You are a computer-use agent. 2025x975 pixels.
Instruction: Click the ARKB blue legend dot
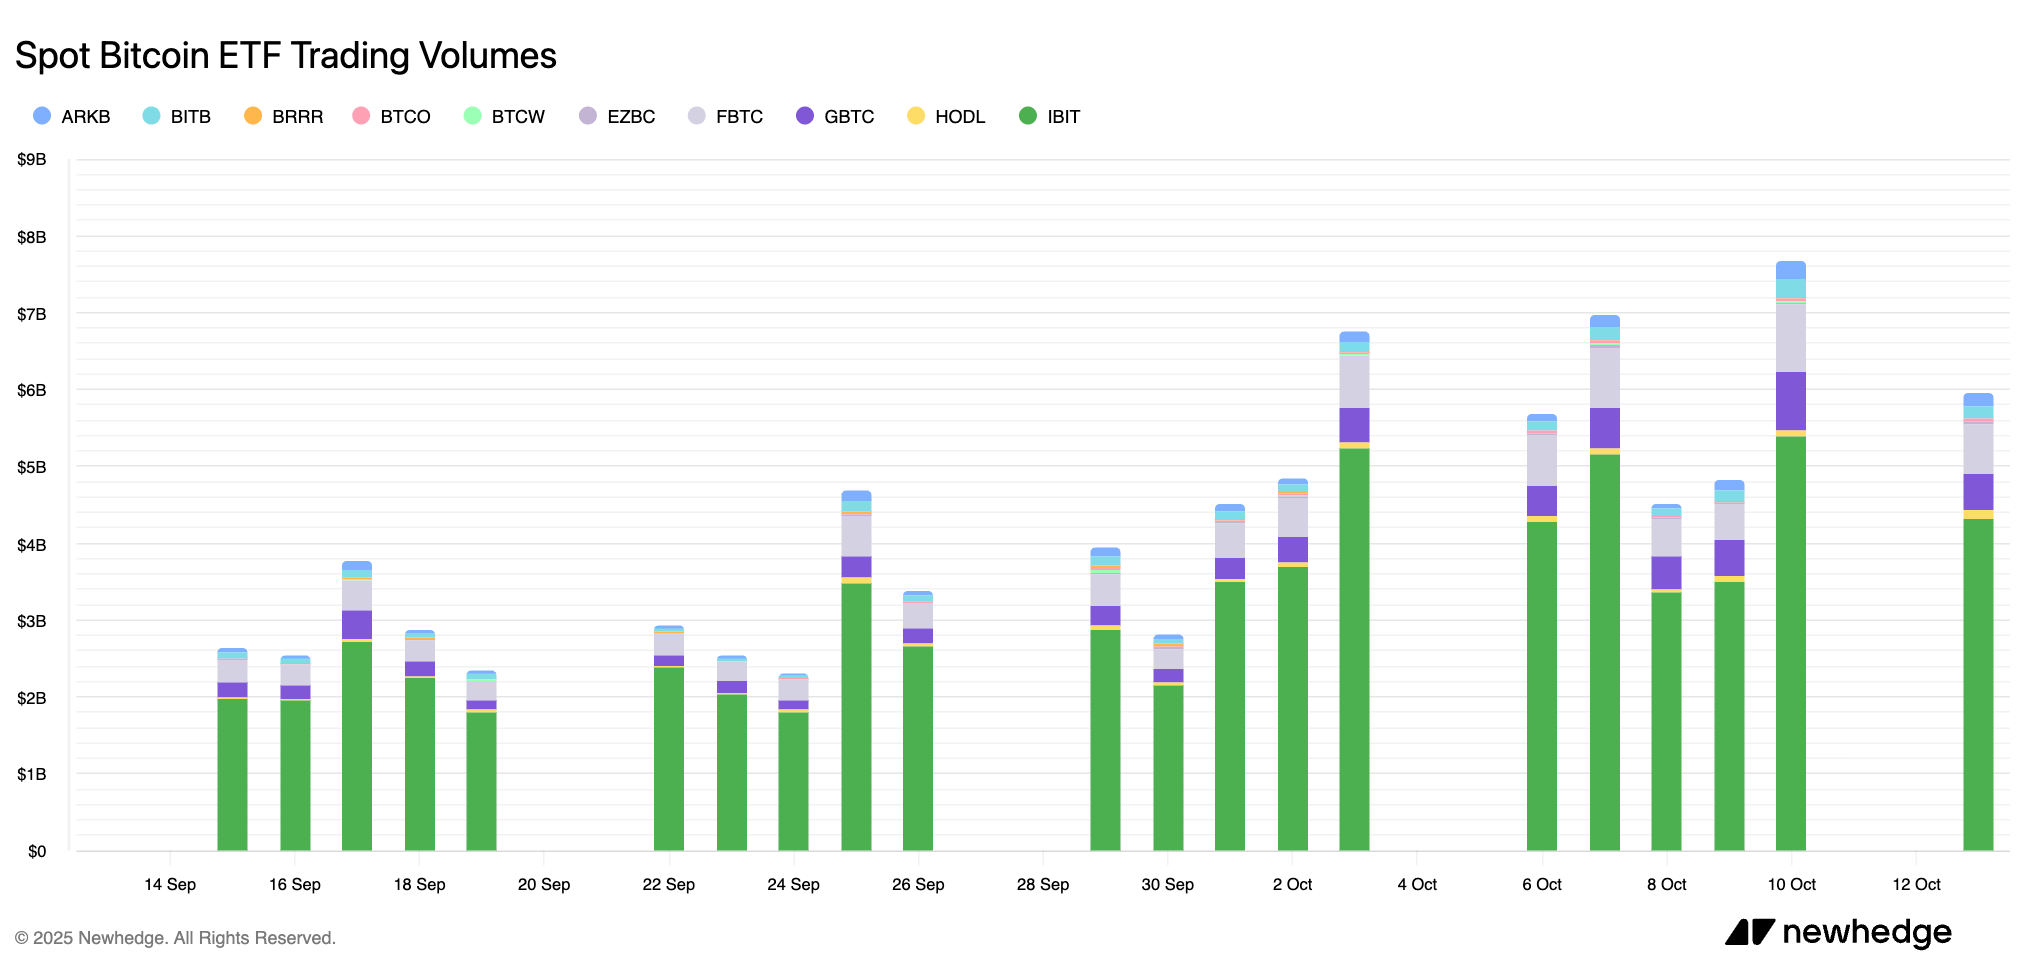tap(42, 116)
